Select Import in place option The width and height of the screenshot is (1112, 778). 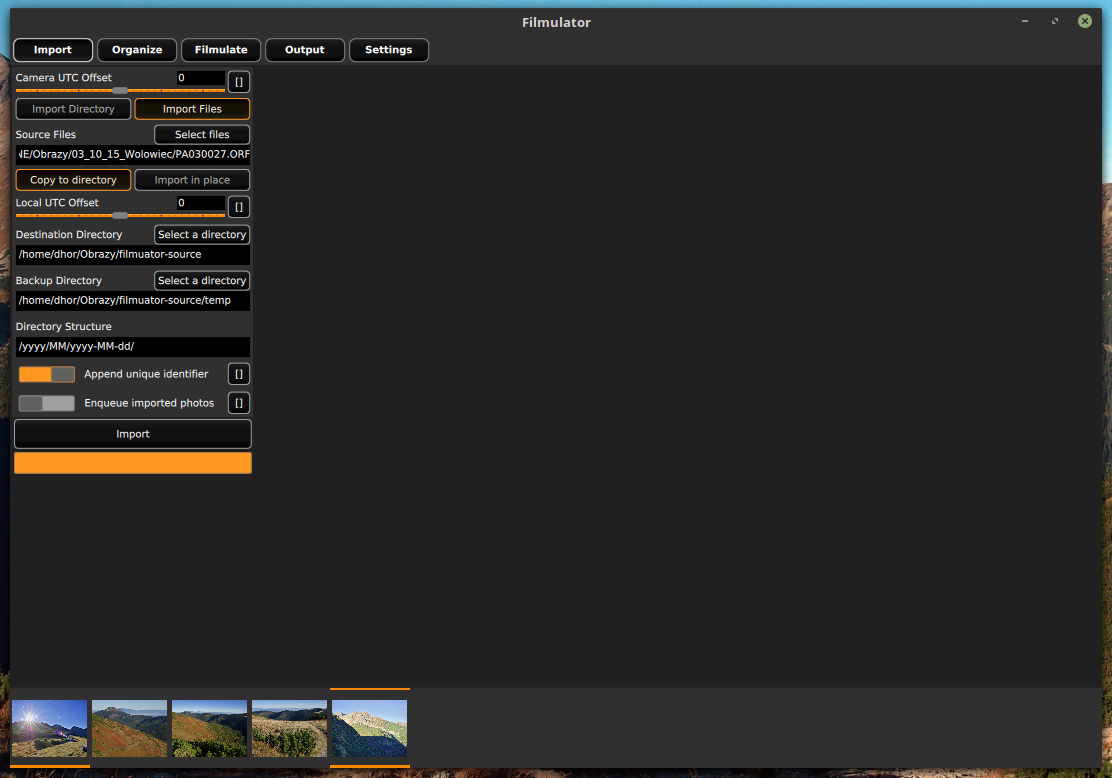(x=192, y=180)
